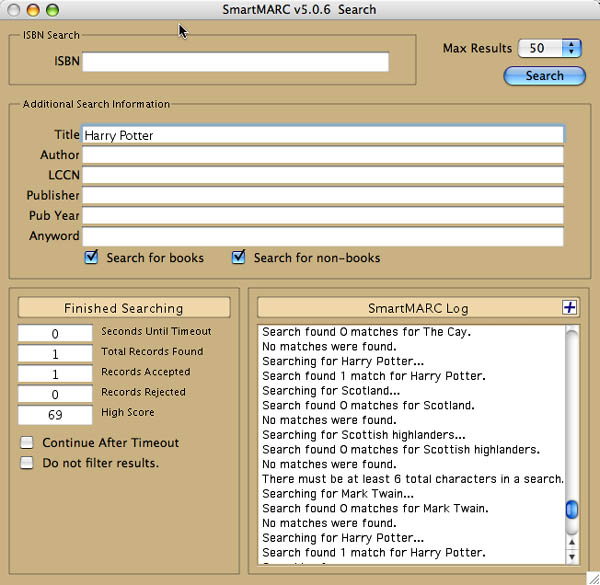Image resolution: width=600 pixels, height=585 pixels.
Task: Select log line 'Searching for Scotland...'
Action: point(331,391)
